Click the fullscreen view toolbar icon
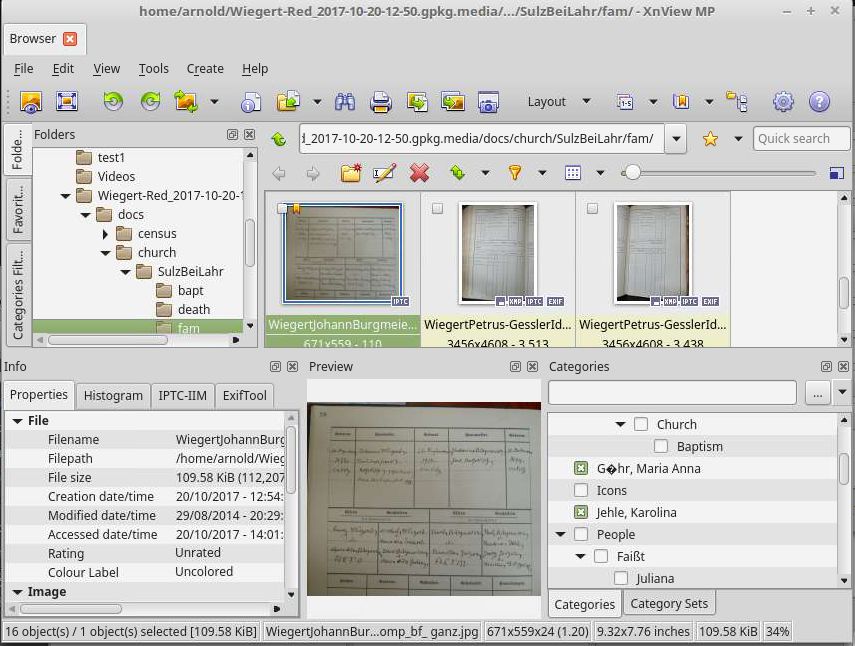The width and height of the screenshot is (855, 646). (66, 102)
